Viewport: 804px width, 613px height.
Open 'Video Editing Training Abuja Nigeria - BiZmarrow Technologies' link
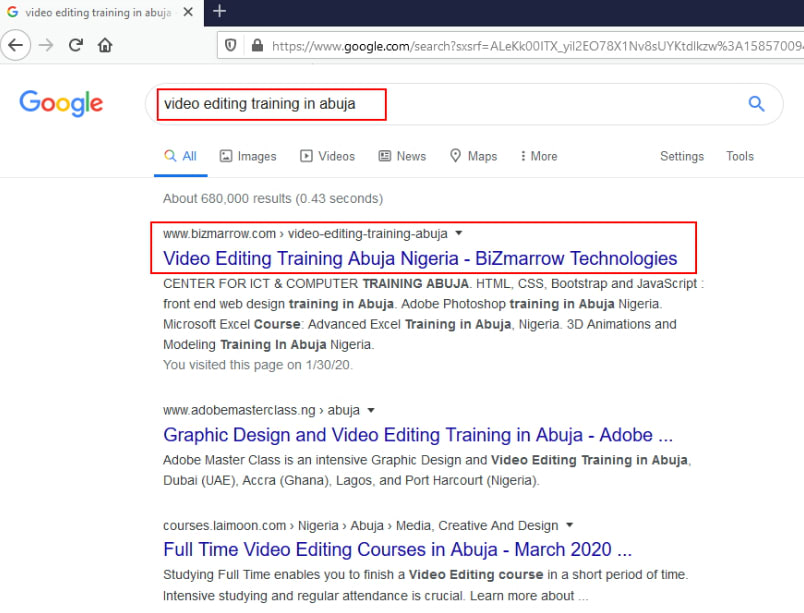pyautogui.click(x=420, y=259)
